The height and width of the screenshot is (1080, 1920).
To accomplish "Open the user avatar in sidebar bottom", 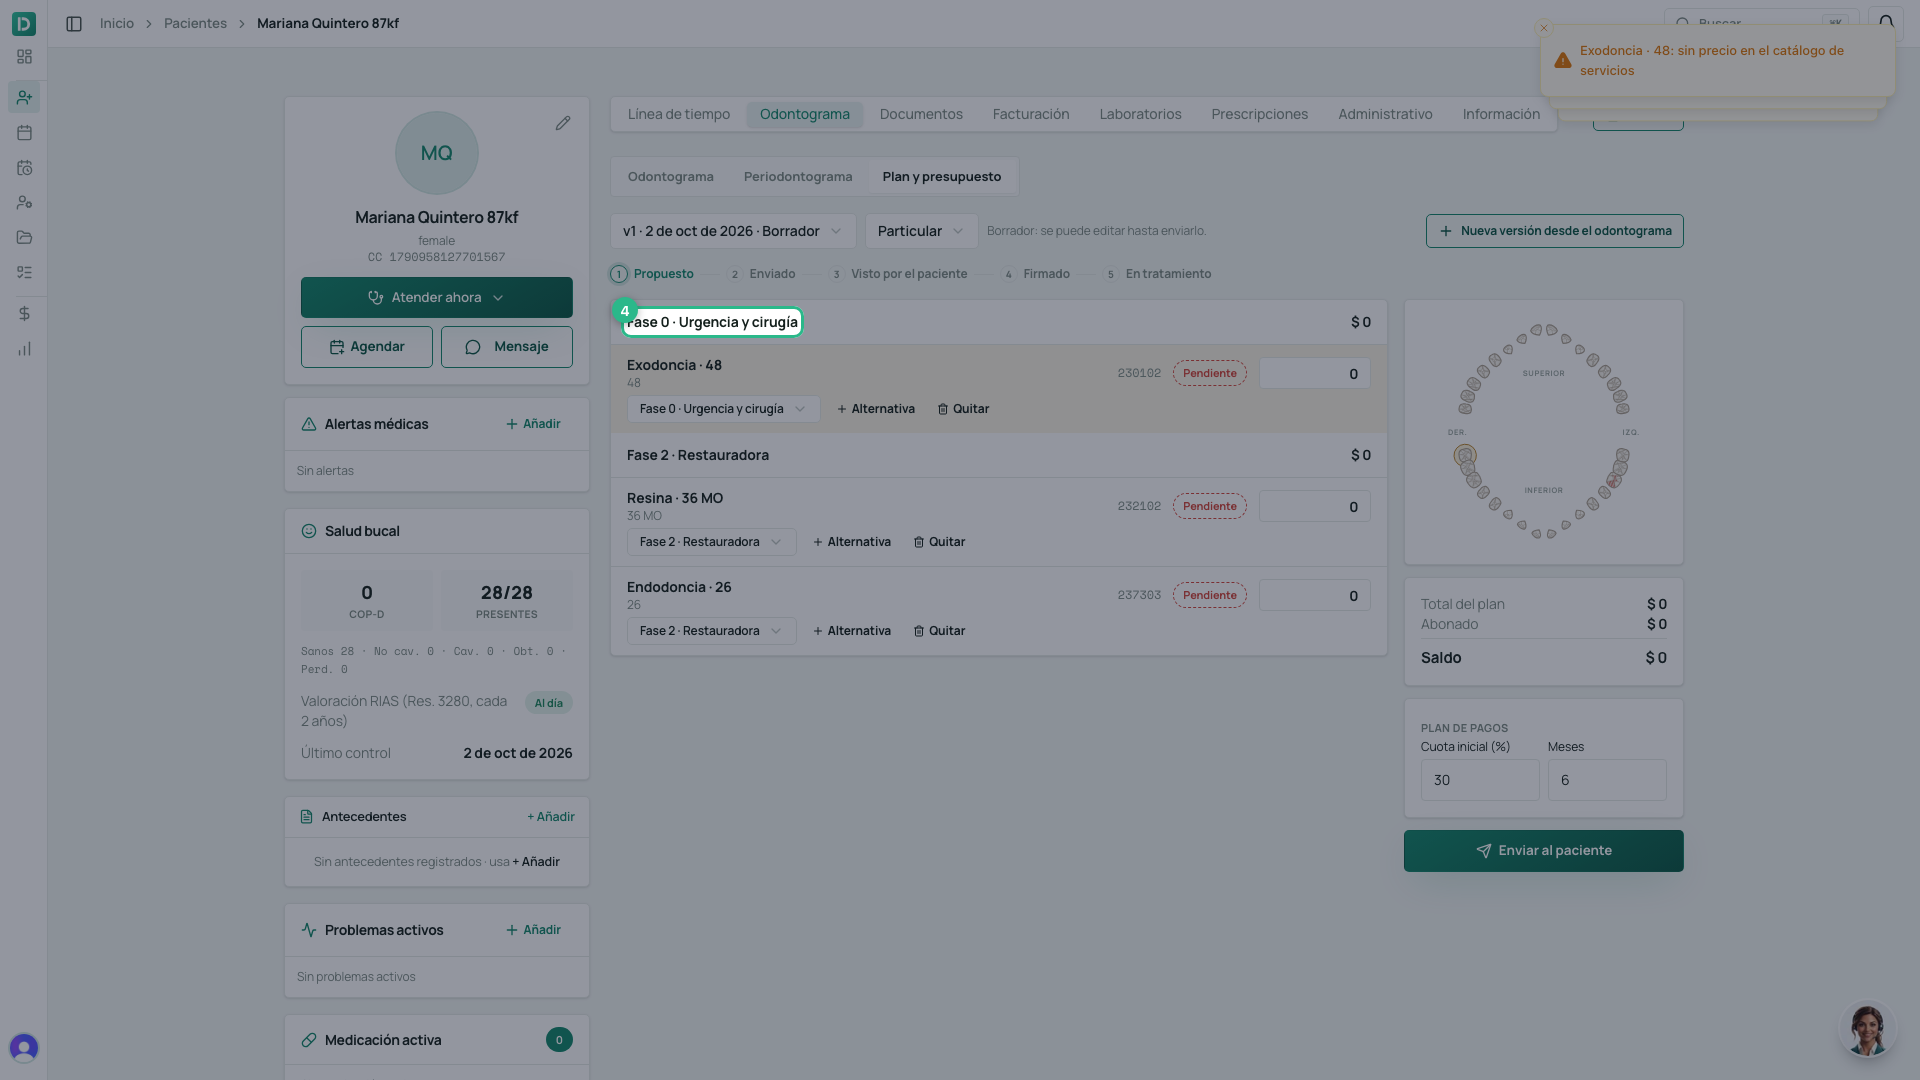I will pyautogui.click(x=24, y=1047).
